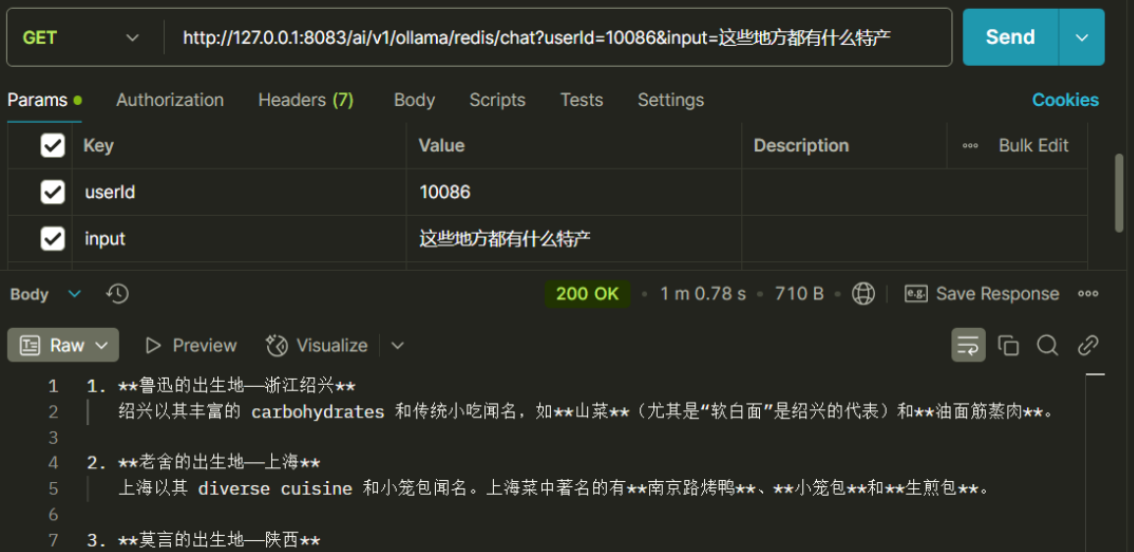This screenshot has width=1134, height=552.
Task: Click the params table vertical scrollbar
Action: click(1120, 192)
